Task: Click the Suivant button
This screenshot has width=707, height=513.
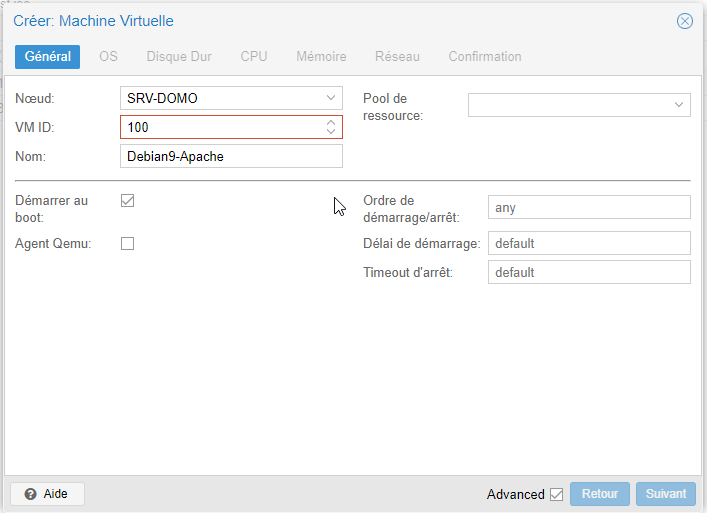Action: (666, 494)
